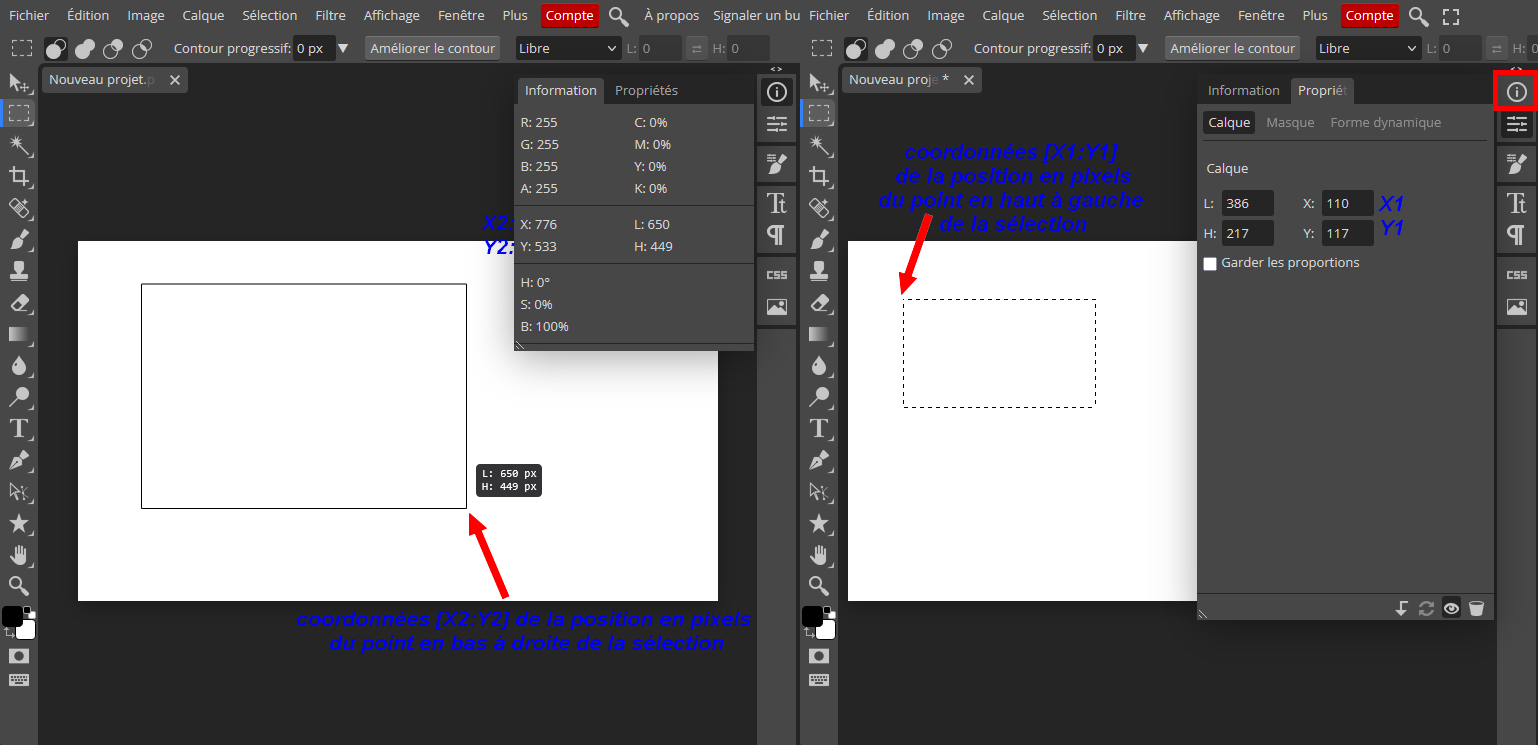This screenshot has width=1538, height=745.
Task: Open the brush settings panel icon, right window
Action: coord(1517,162)
